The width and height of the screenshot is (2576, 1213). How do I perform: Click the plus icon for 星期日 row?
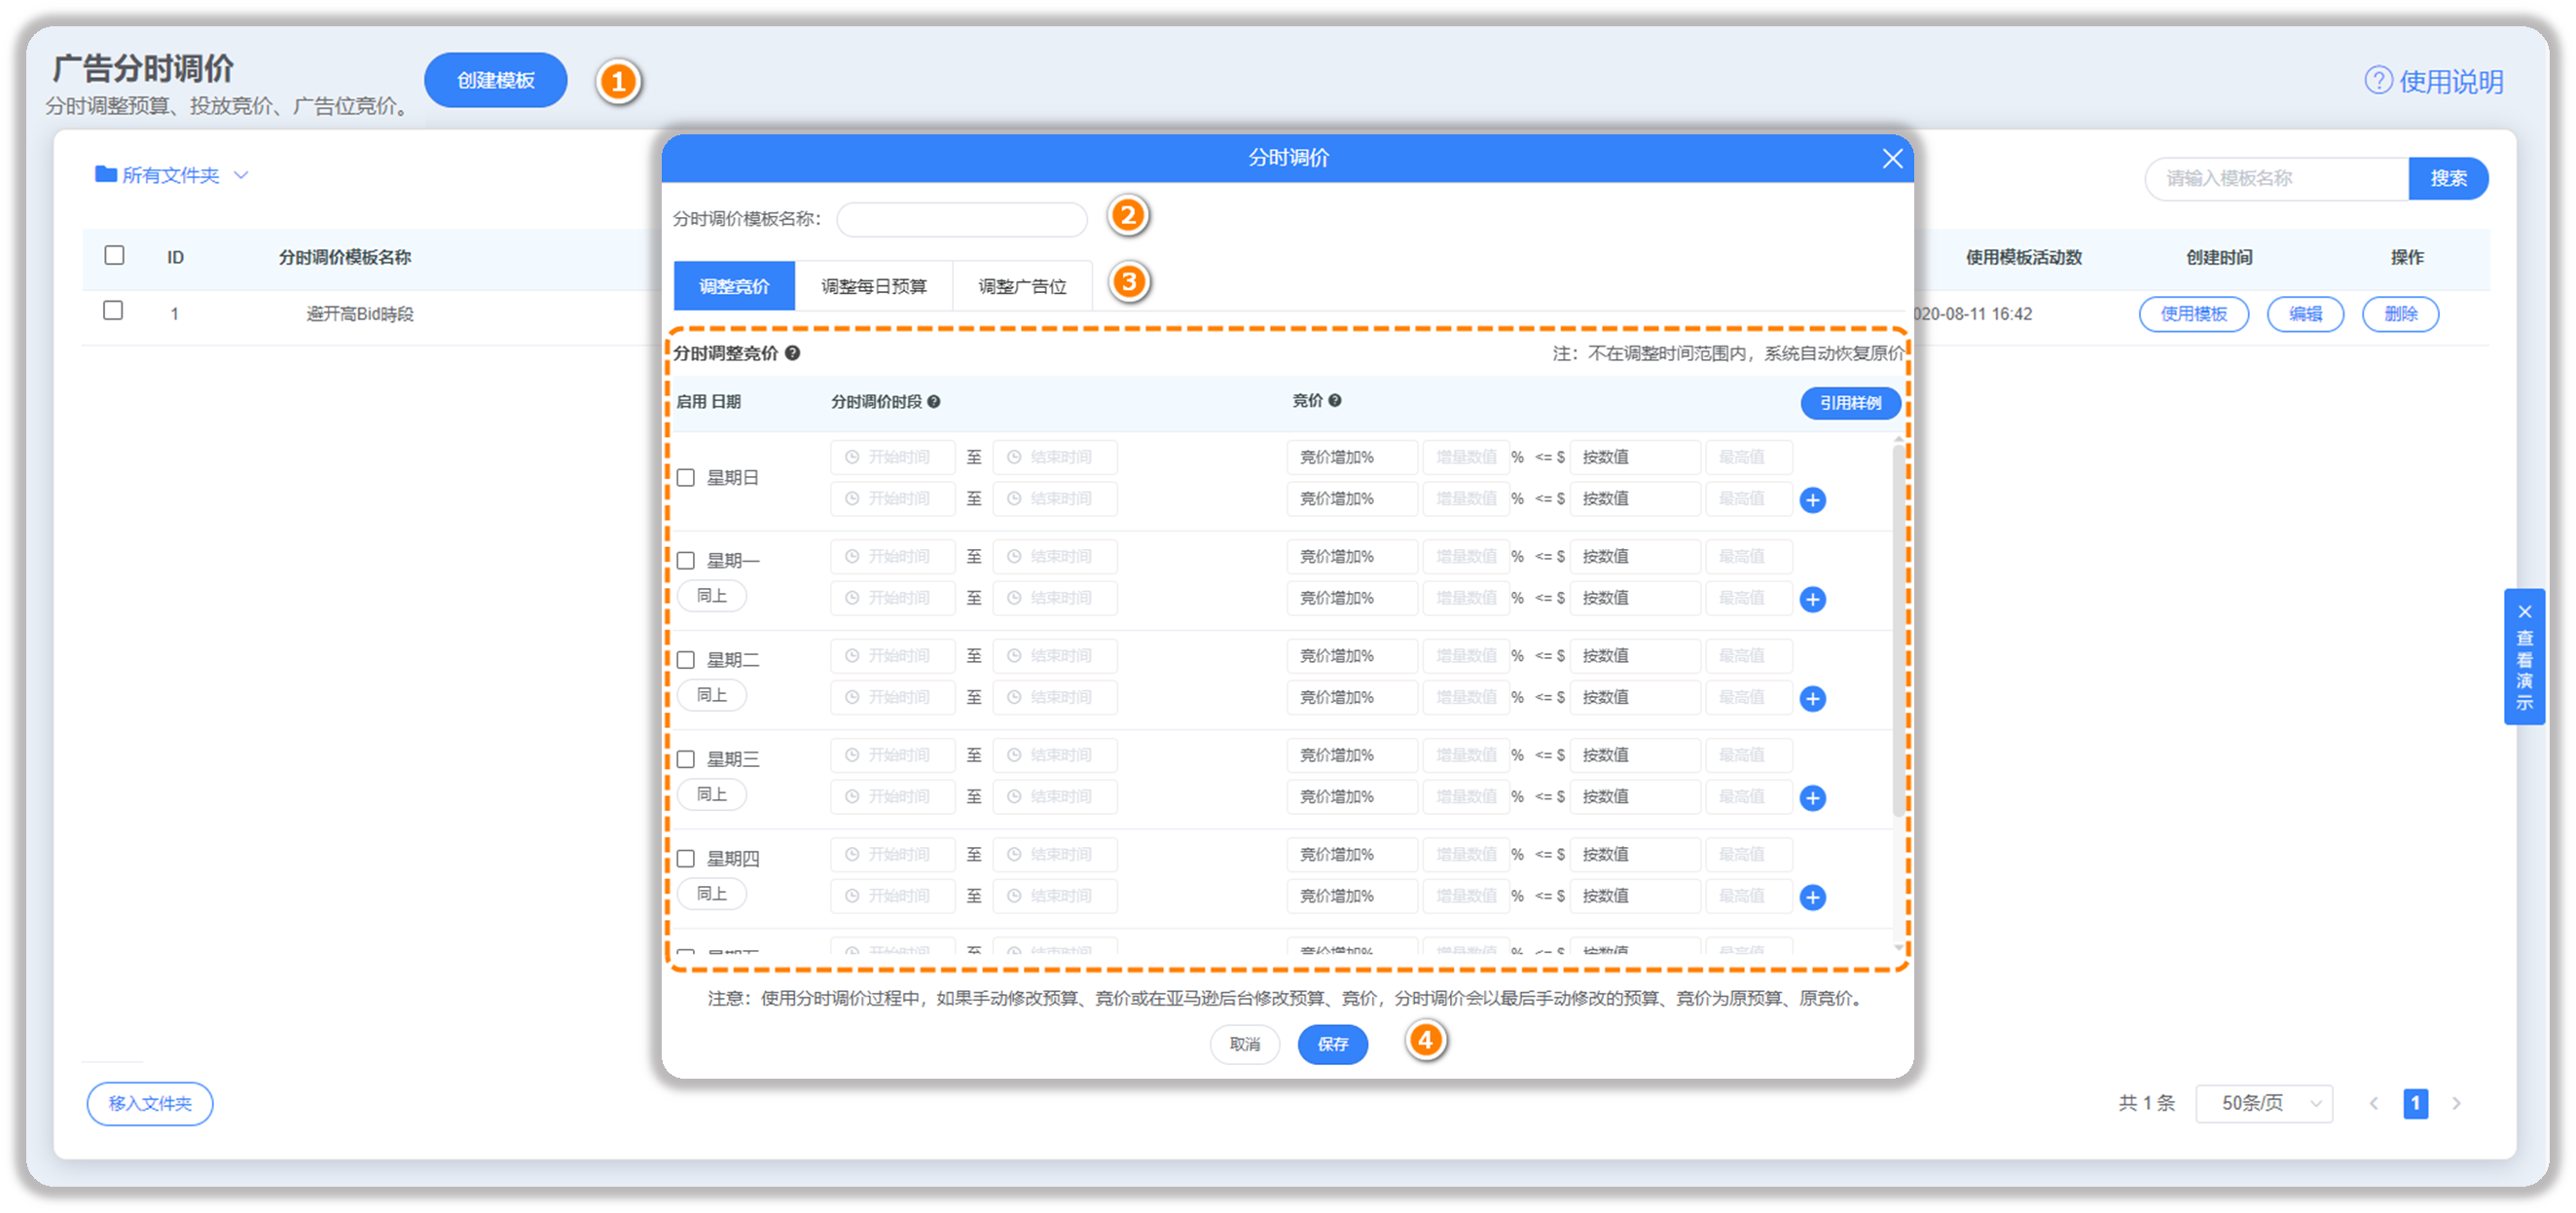(x=1812, y=500)
